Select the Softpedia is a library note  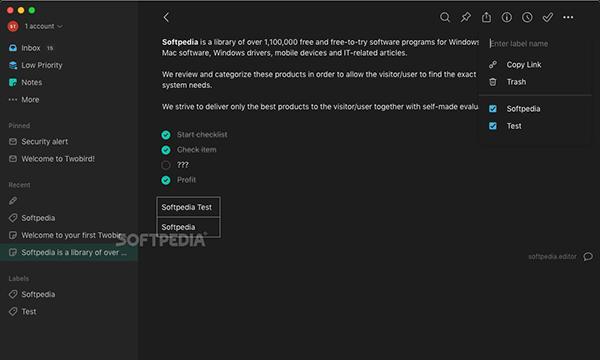coord(68,252)
